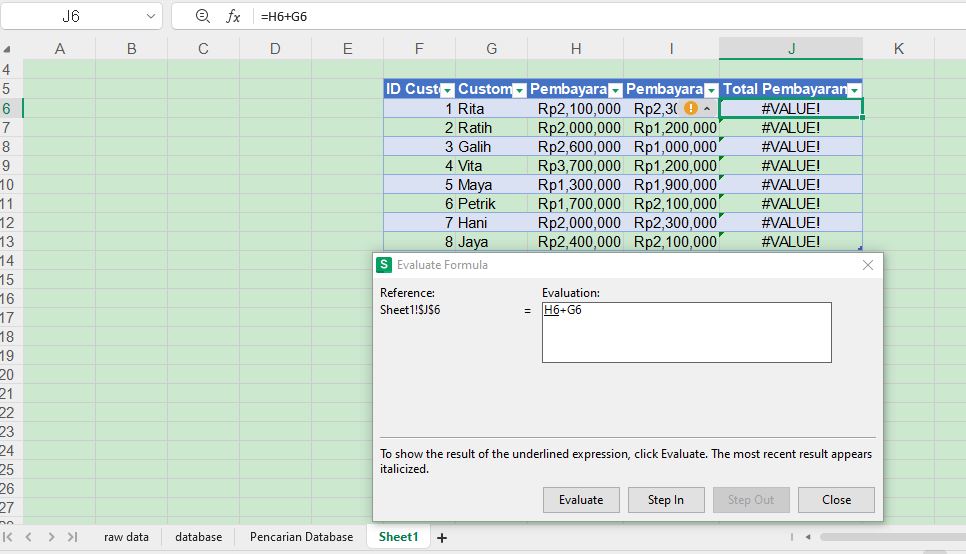Open the fx insert function icon
The image size is (966, 554).
[233, 16]
